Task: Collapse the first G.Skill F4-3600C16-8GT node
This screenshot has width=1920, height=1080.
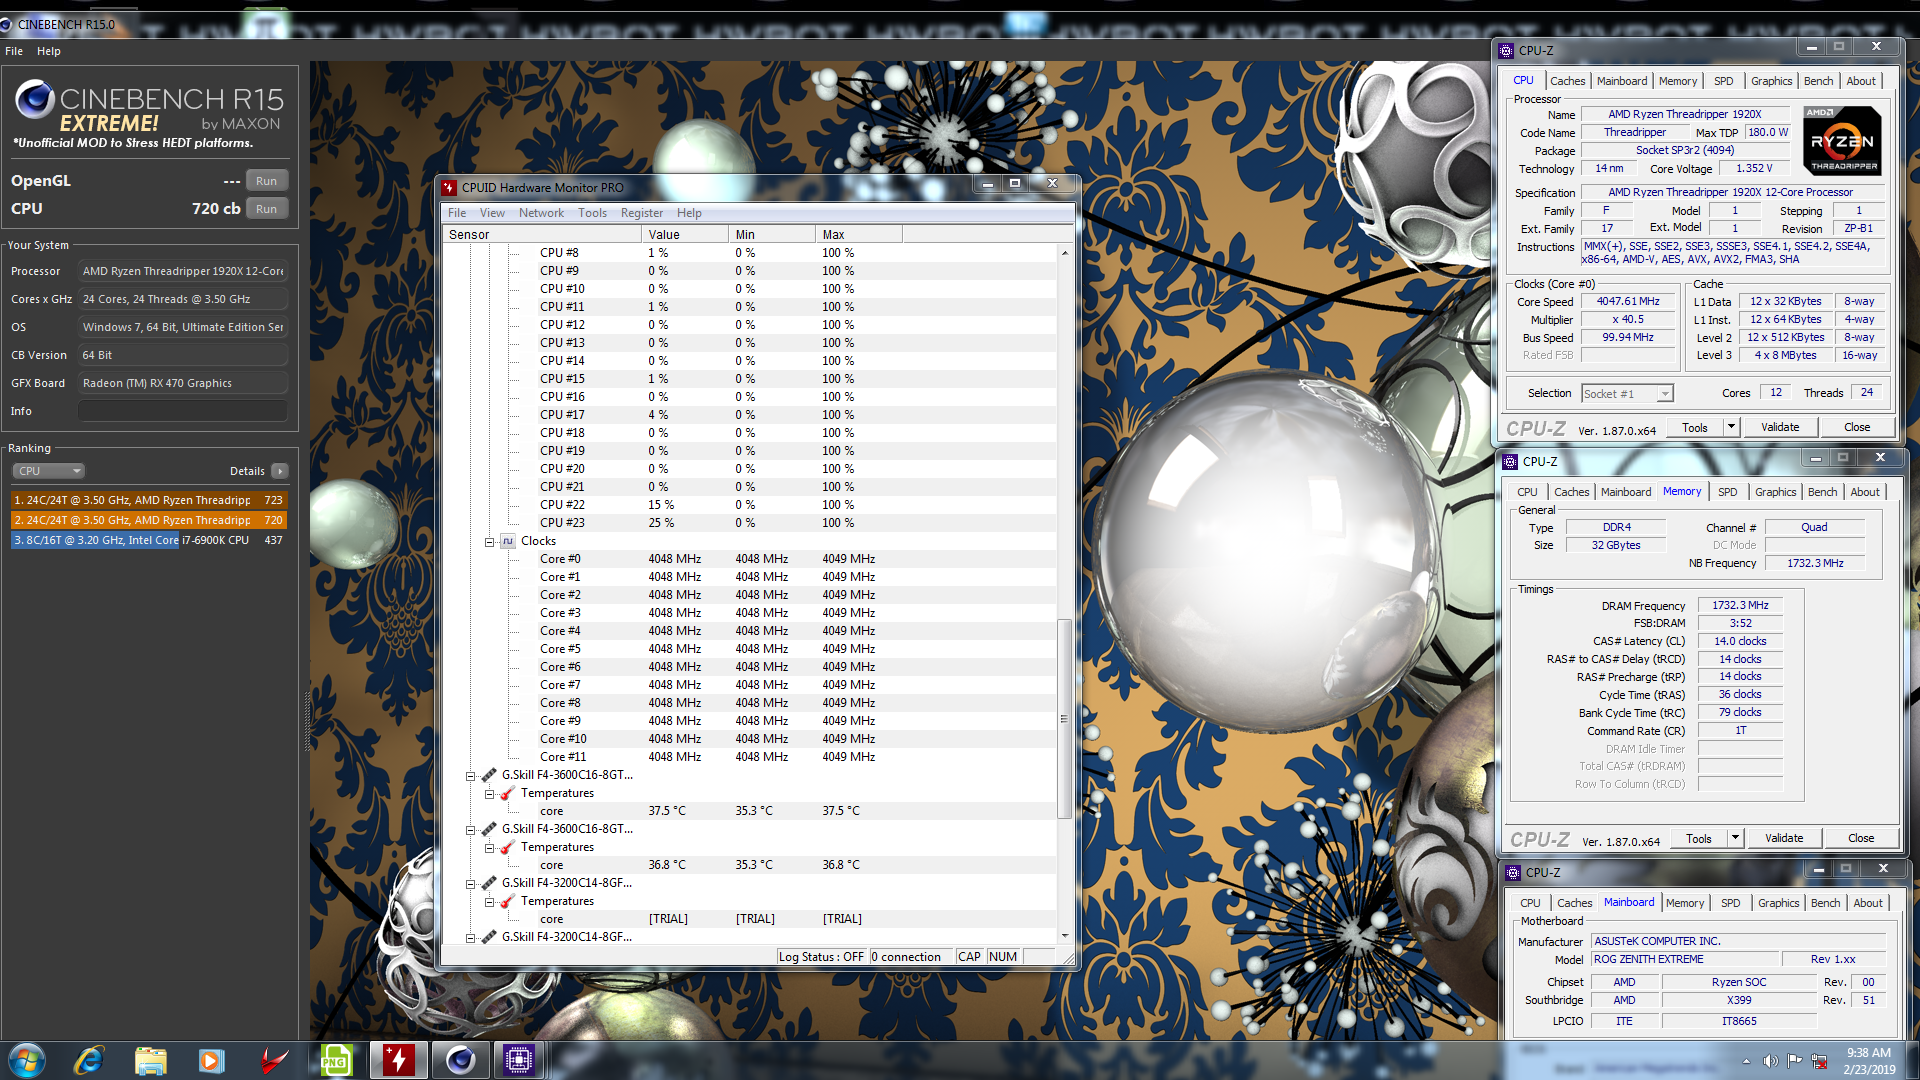Action: tap(471, 775)
